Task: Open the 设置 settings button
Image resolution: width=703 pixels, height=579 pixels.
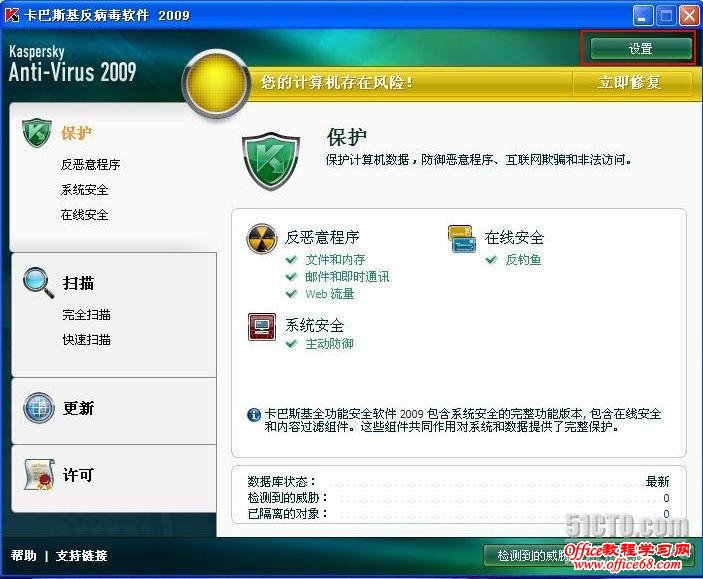Action: pyautogui.click(x=641, y=48)
